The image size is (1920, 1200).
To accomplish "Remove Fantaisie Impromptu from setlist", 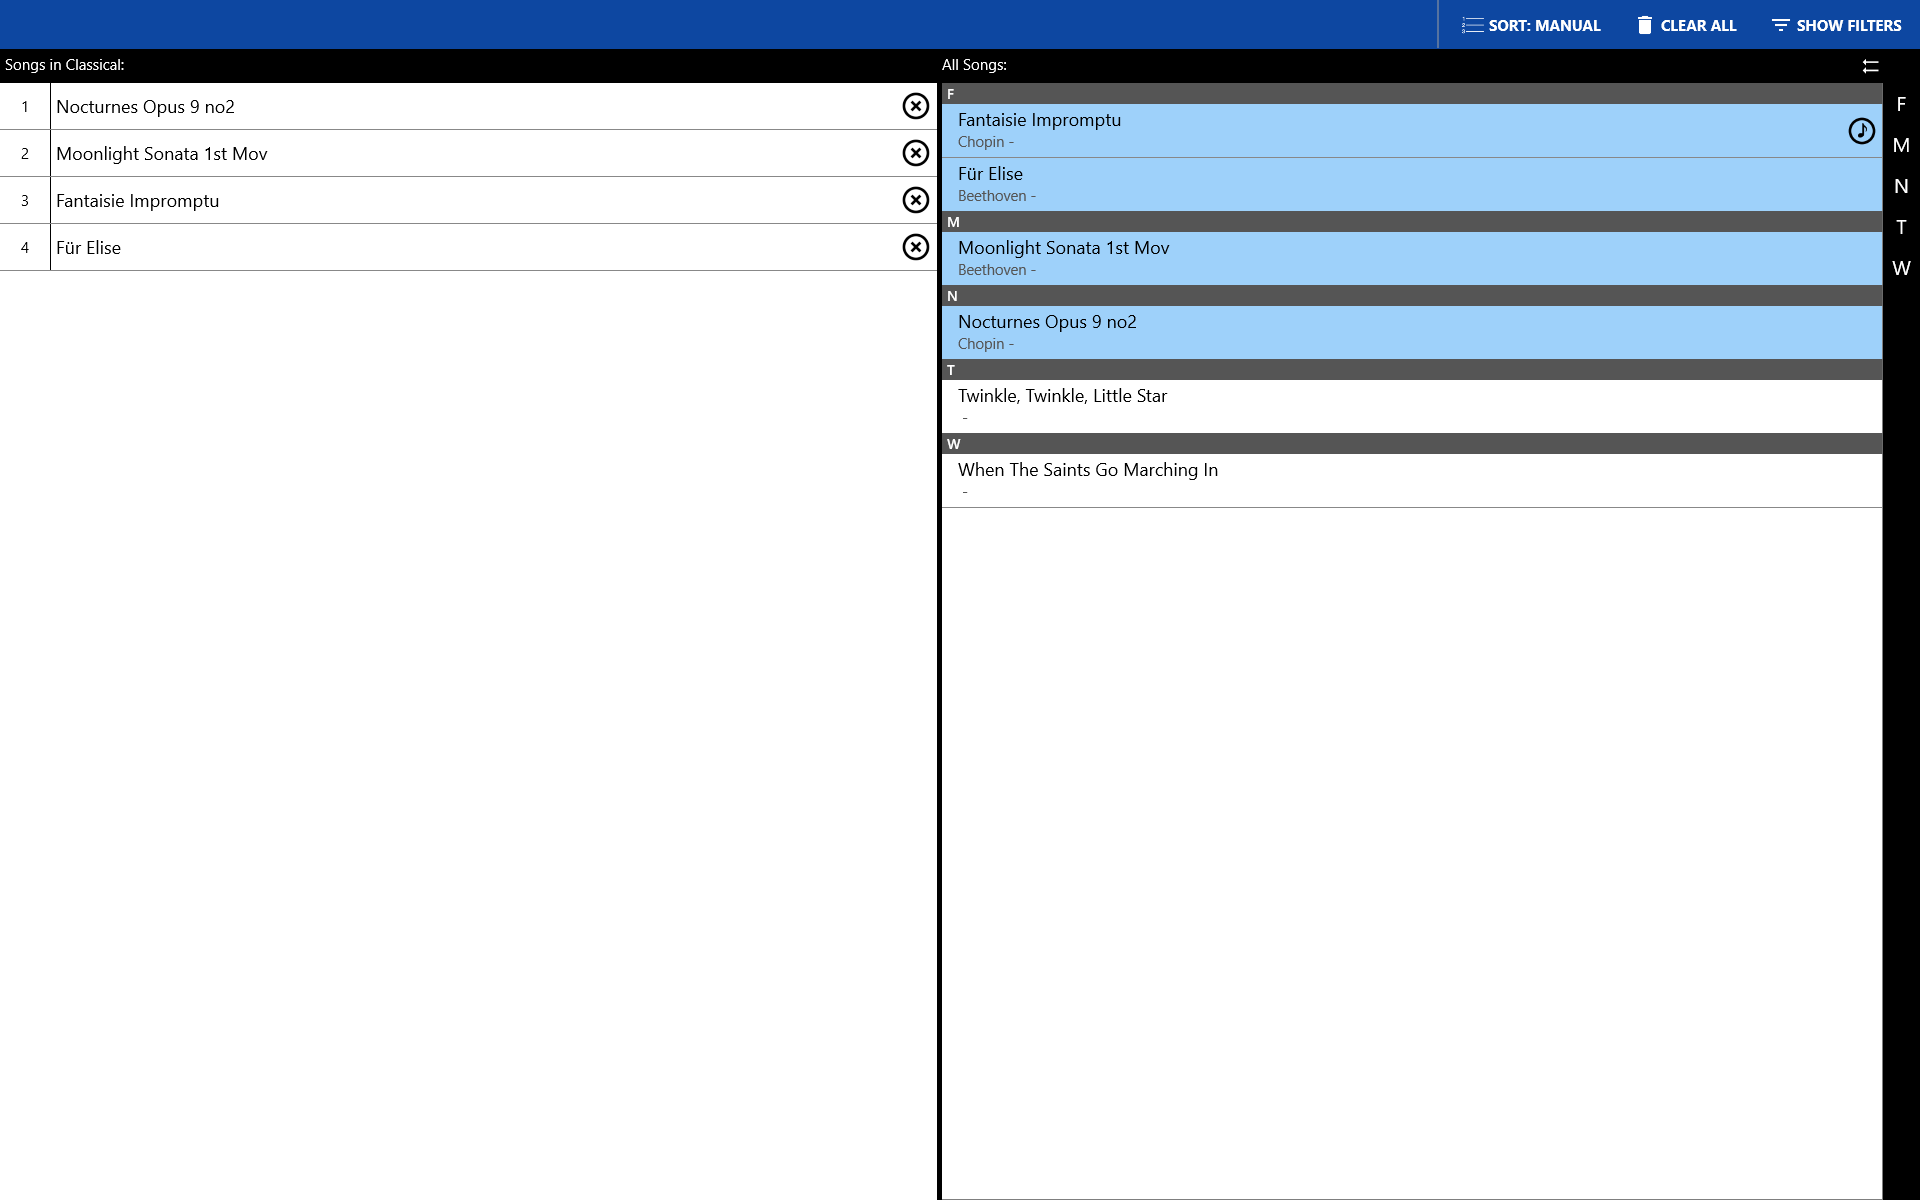I will click(915, 200).
